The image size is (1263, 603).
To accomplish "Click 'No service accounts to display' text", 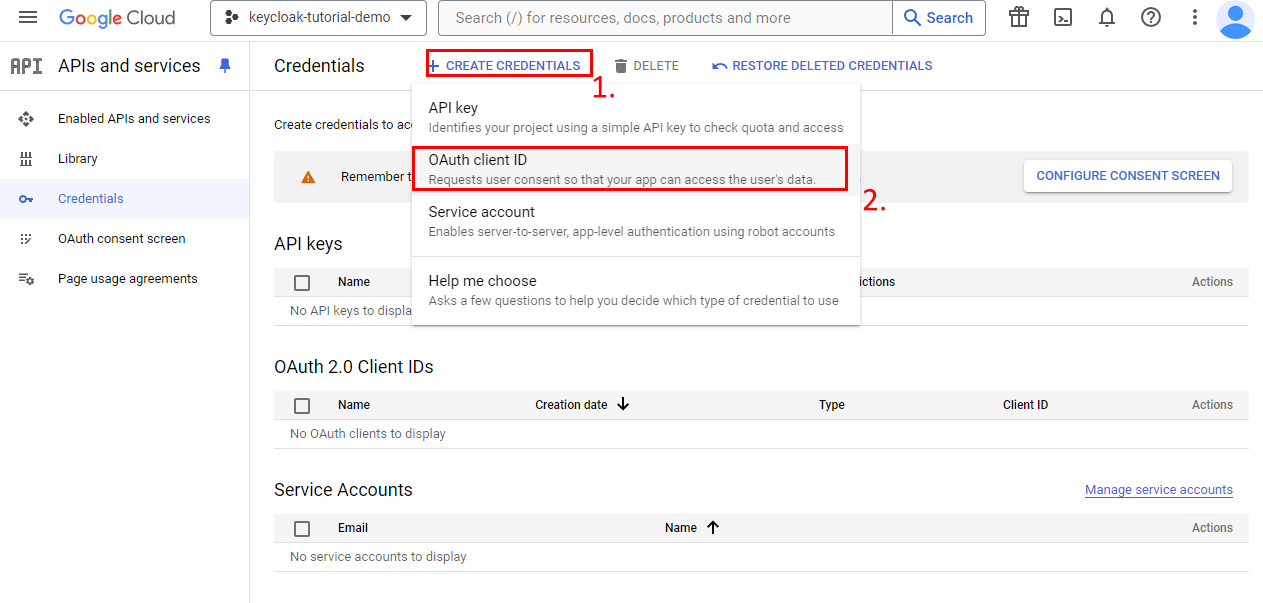I will click(x=378, y=557).
